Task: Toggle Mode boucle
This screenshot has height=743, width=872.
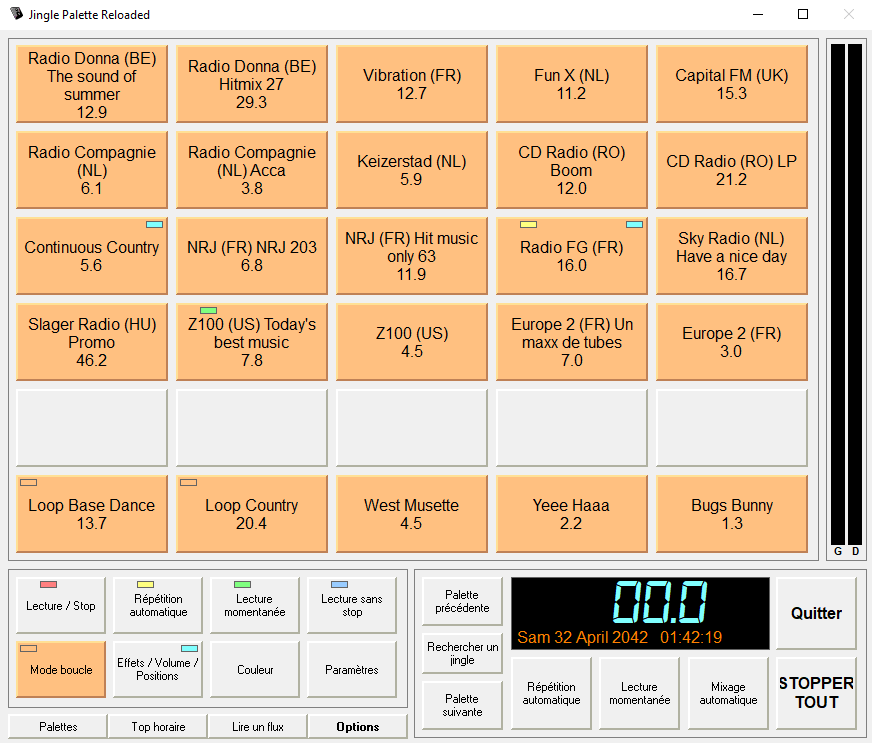Action: tap(61, 669)
